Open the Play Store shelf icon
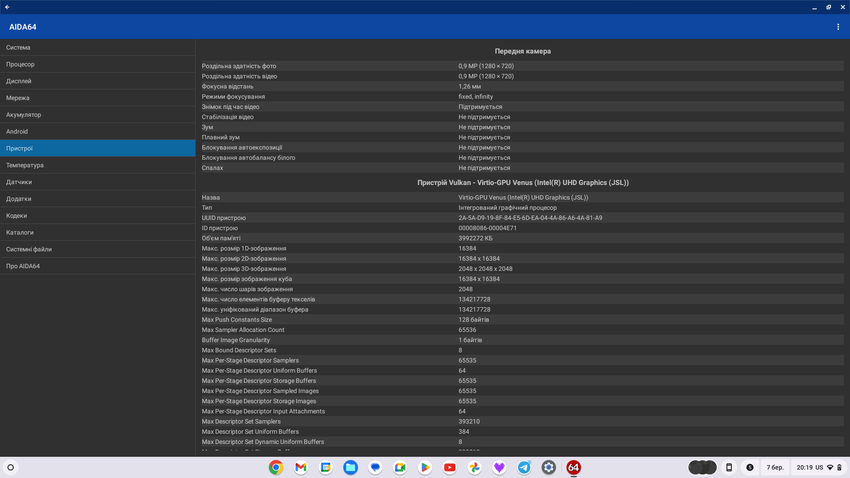The height and width of the screenshot is (478, 850). pyautogui.click(x=425, y=467)
